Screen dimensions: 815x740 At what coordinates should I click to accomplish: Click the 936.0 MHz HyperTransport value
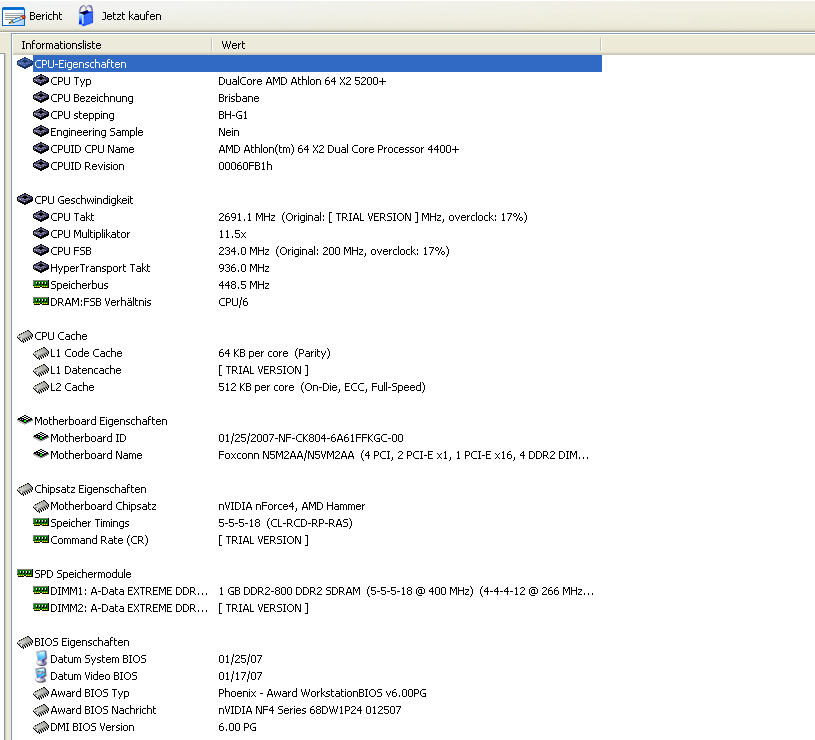tap(244, 268)
